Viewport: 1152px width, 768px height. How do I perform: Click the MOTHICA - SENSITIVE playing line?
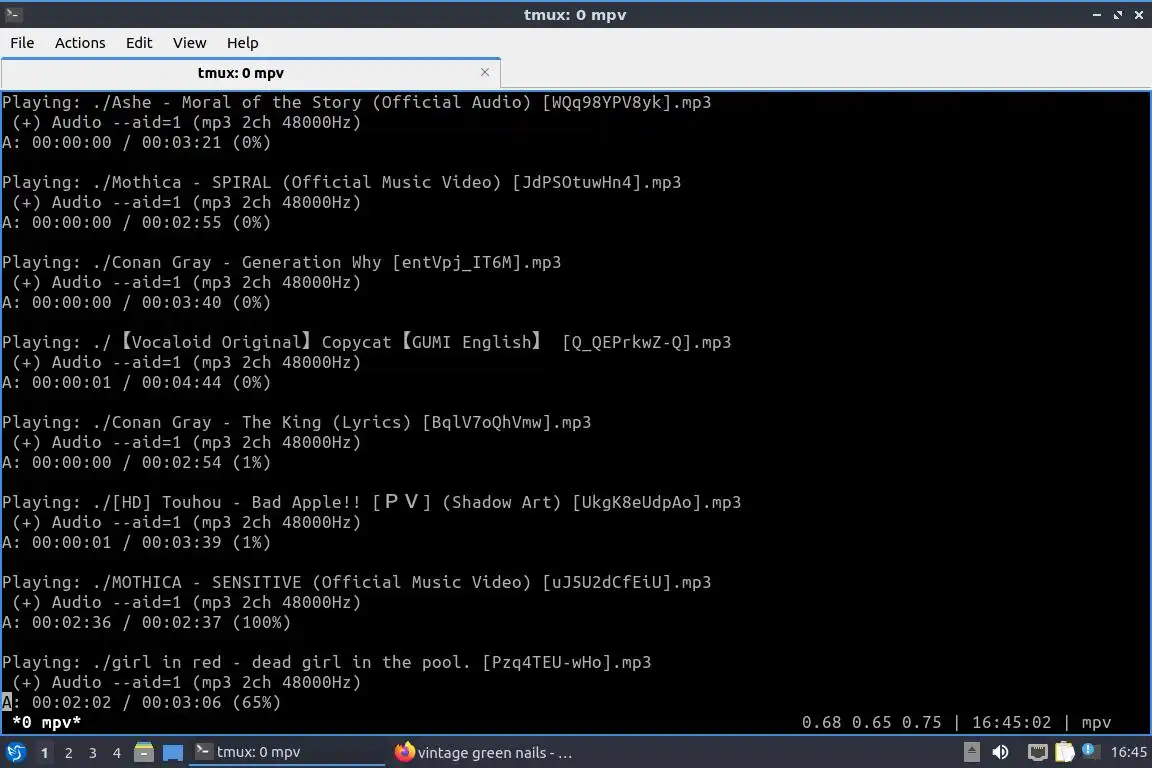[356, 583]
